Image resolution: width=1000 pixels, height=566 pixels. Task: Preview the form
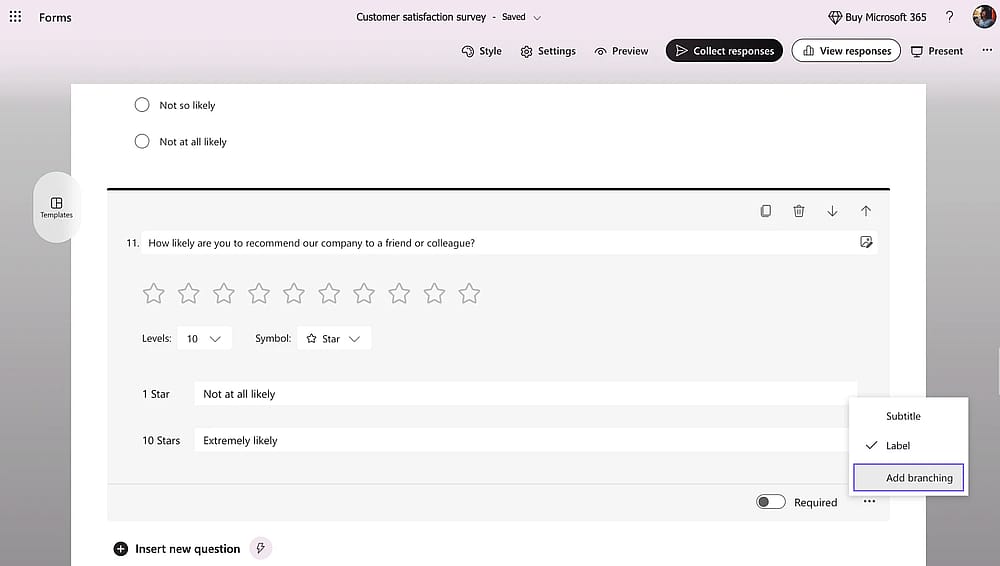click(x=621, y=51)
